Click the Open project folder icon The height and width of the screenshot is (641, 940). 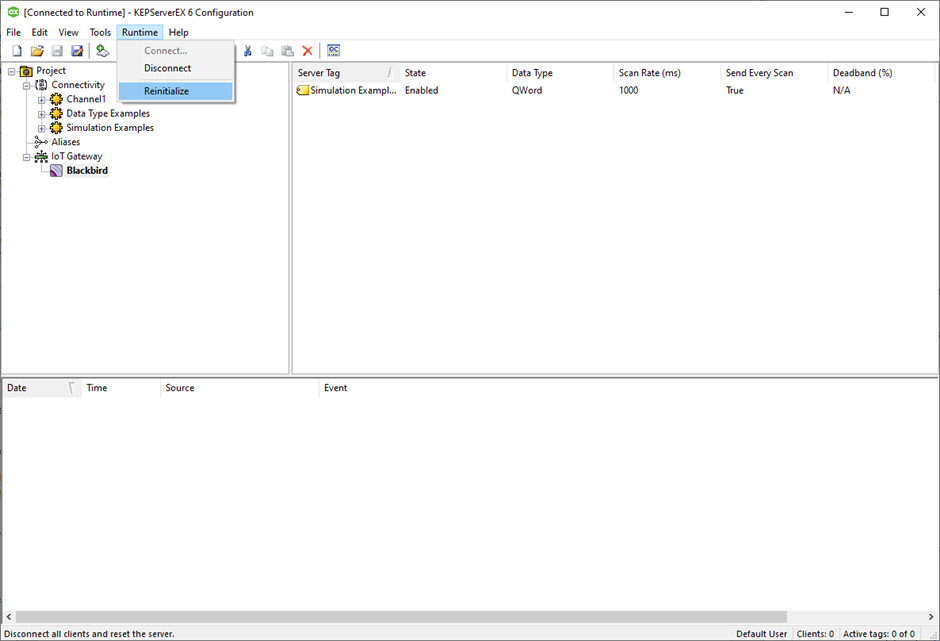[37, 51]
